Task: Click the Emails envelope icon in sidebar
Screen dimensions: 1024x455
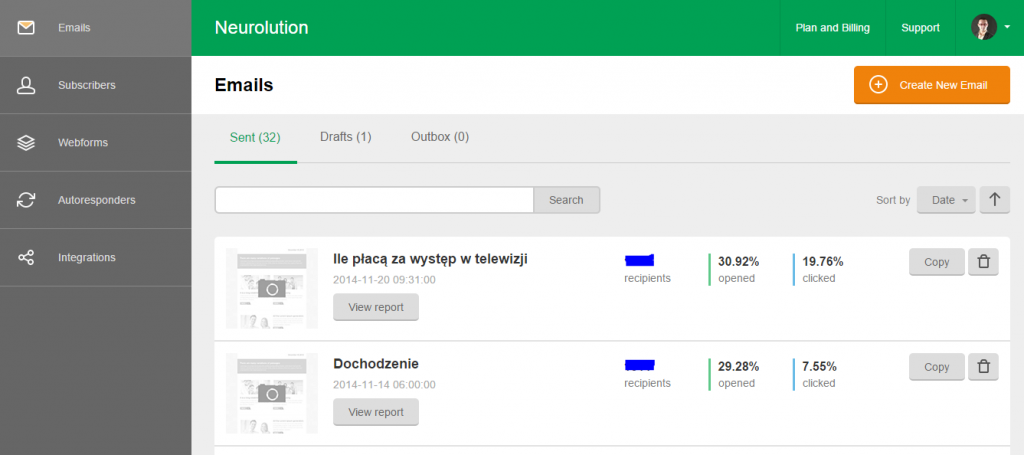Action: click(x=26, y=28)
